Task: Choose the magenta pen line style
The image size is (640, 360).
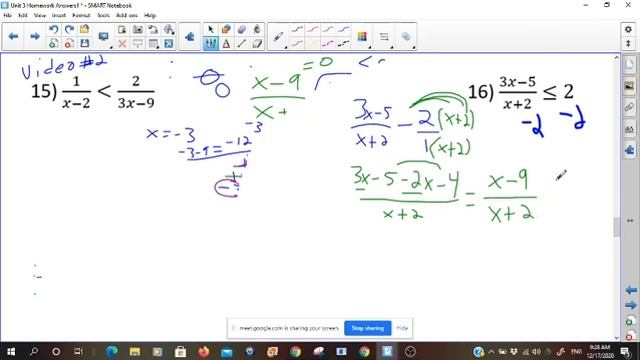Action: (x=328, y=43)
